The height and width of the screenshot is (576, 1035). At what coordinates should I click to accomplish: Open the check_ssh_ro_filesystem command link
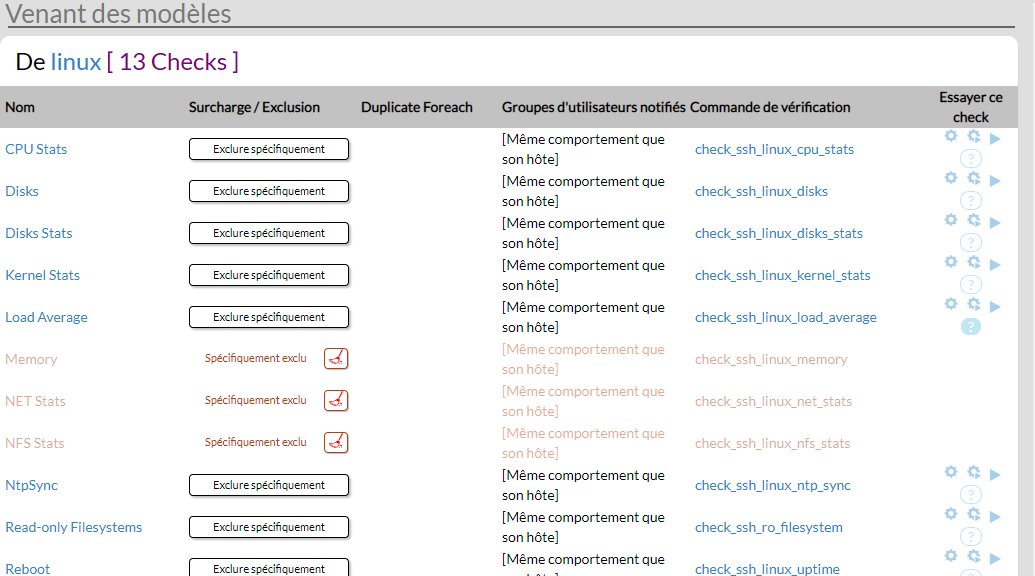tap(768, 527)
